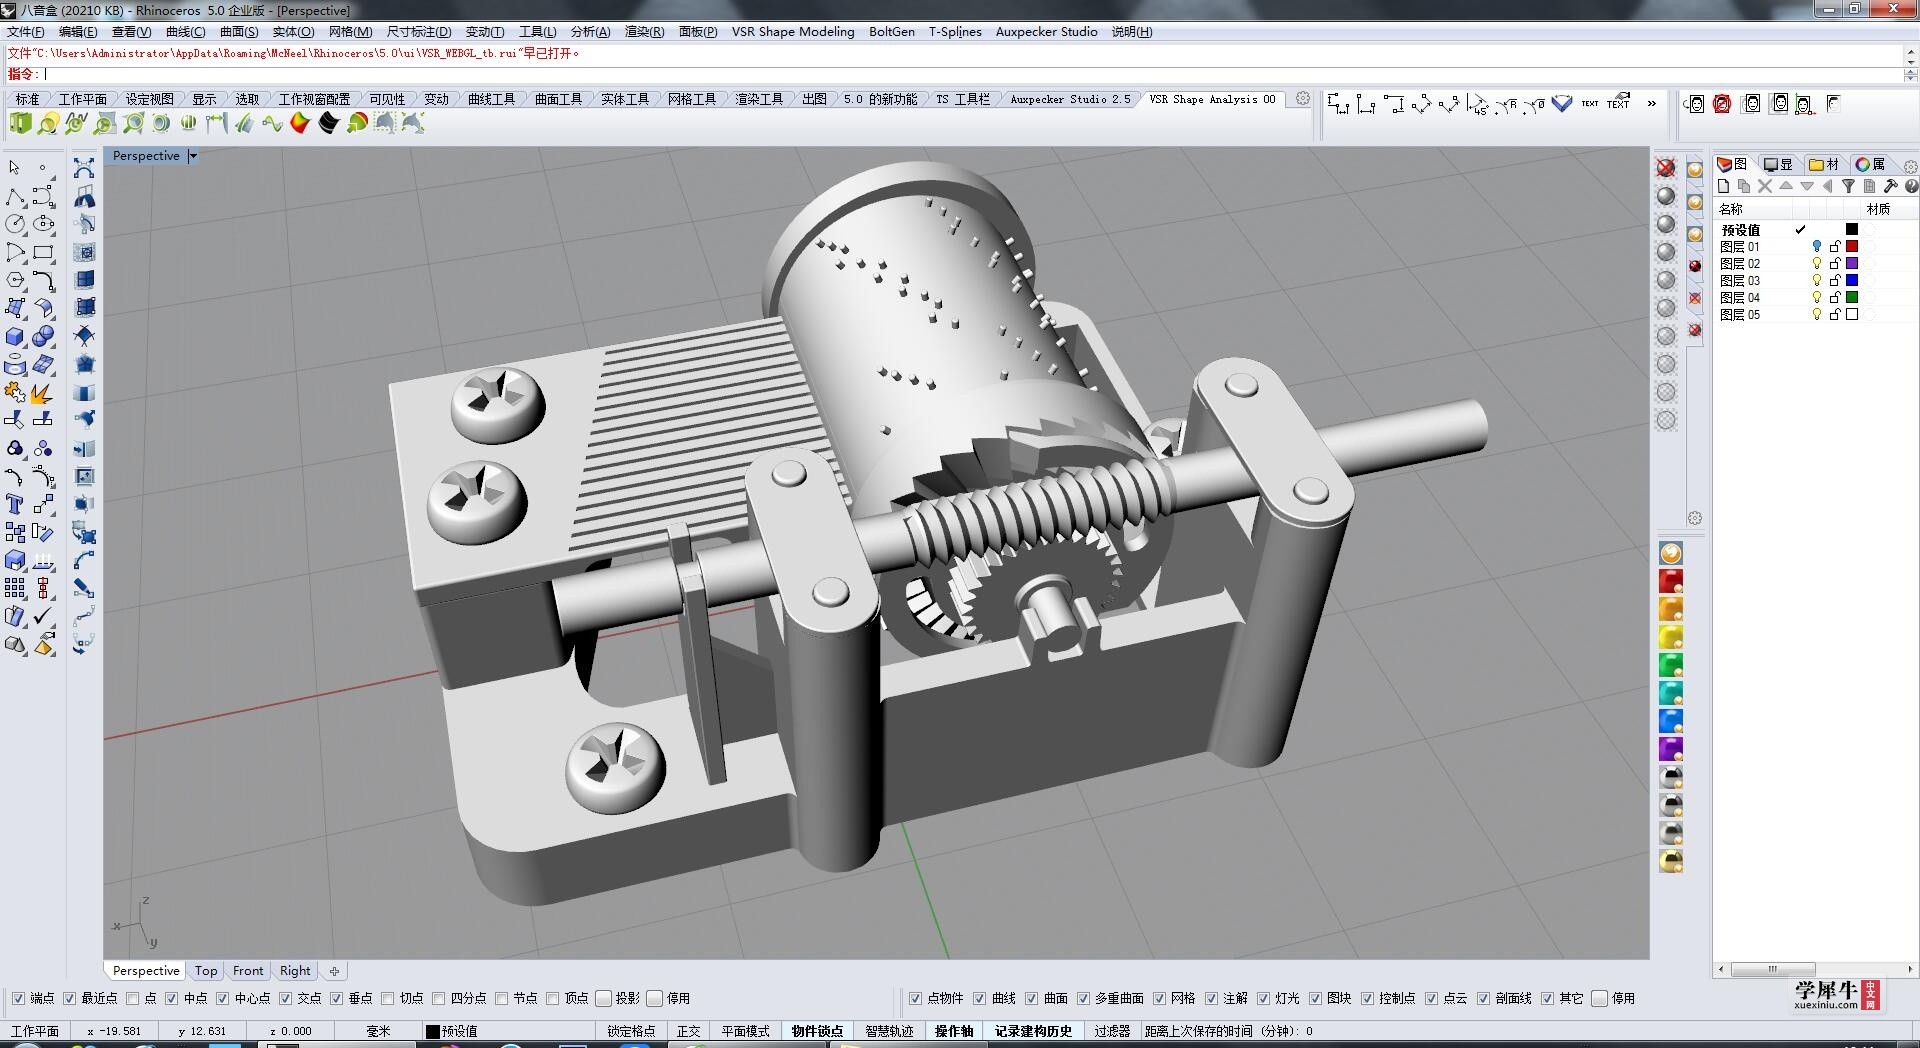
Task: Open the 曲面(S) menu
Action: pos(239,32)
